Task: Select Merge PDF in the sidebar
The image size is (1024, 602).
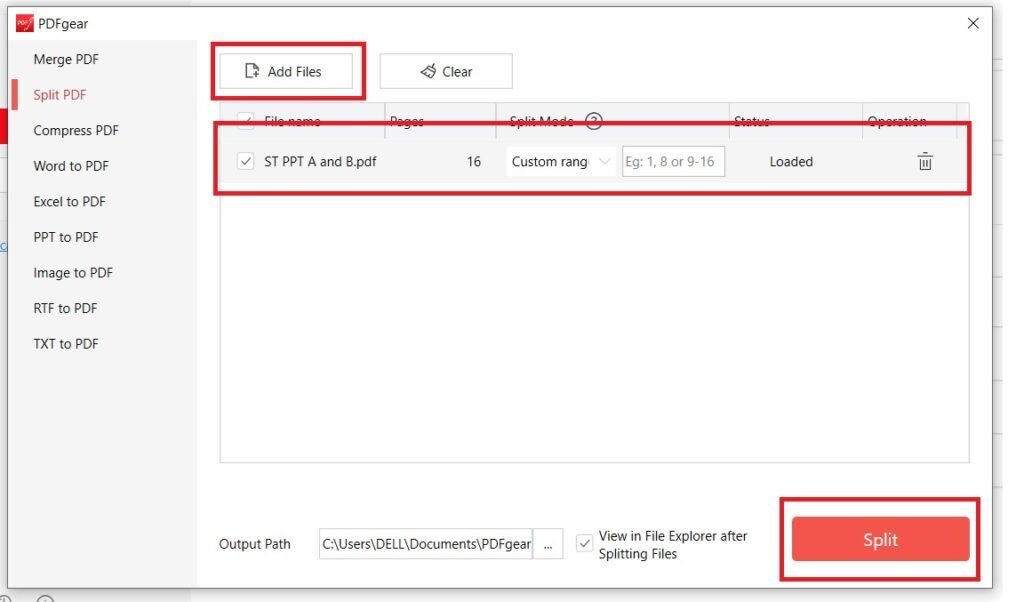Action: 66,59
